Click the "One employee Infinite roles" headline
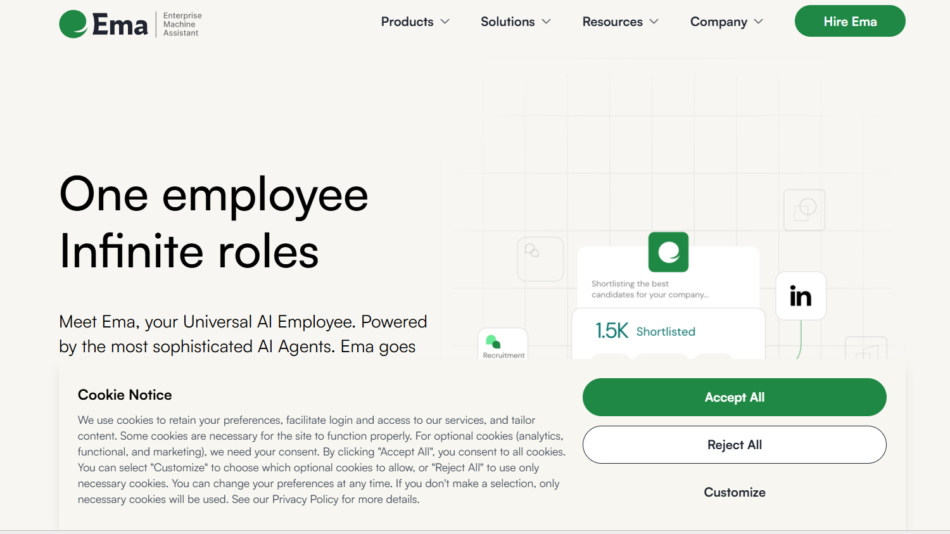Viewport: 950px width, 534px height. [213, 222]
